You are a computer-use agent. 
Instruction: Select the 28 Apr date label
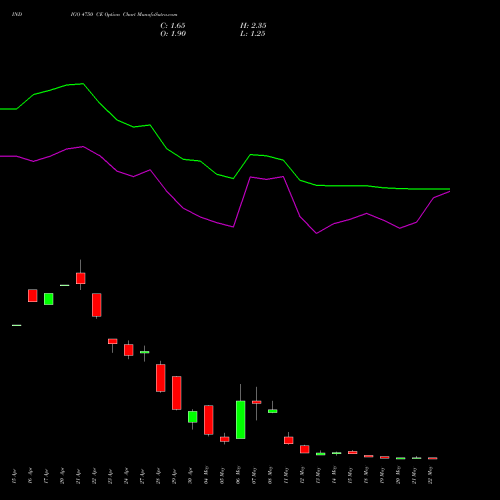coord(158,476)
